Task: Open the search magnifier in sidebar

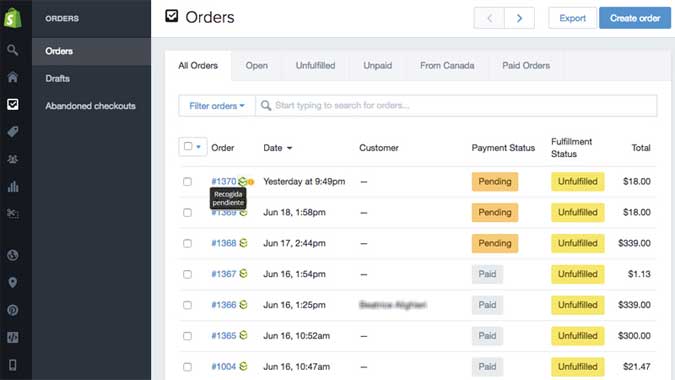Action: (12, 50)
